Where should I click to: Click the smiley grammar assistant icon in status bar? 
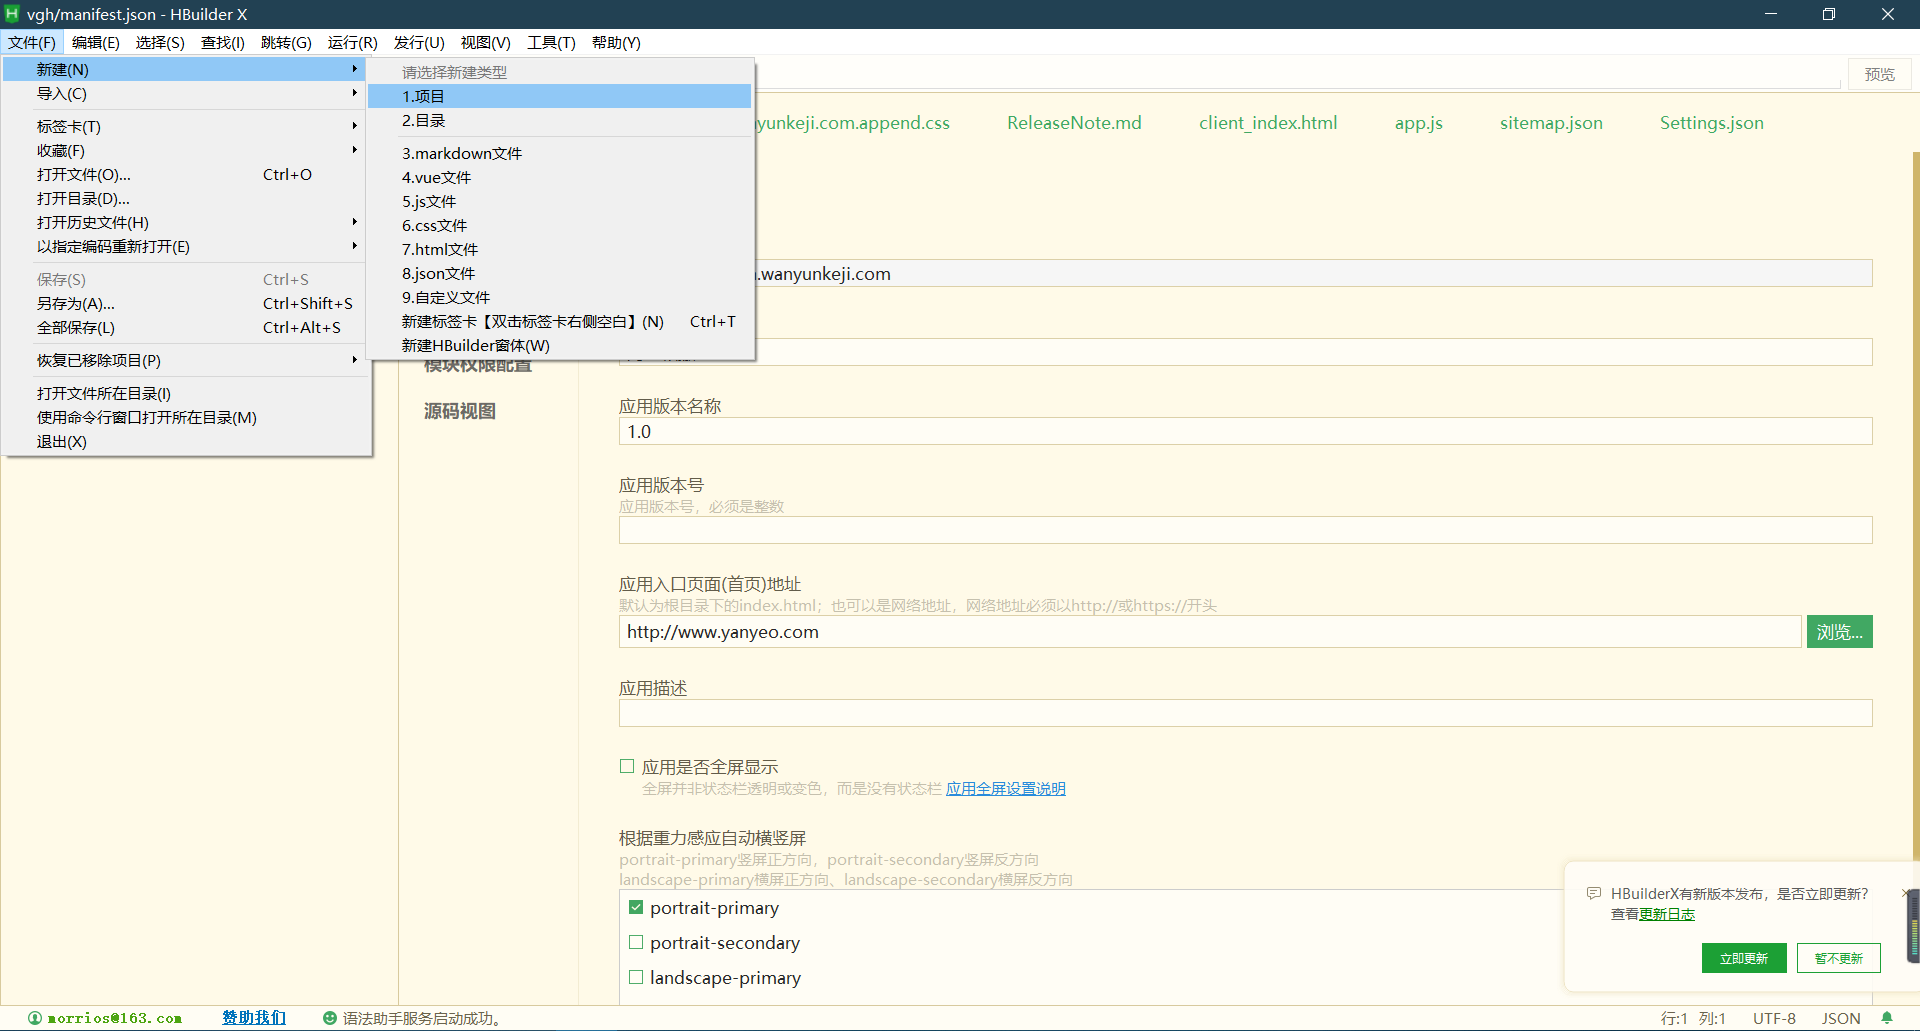pos(328,1018)
